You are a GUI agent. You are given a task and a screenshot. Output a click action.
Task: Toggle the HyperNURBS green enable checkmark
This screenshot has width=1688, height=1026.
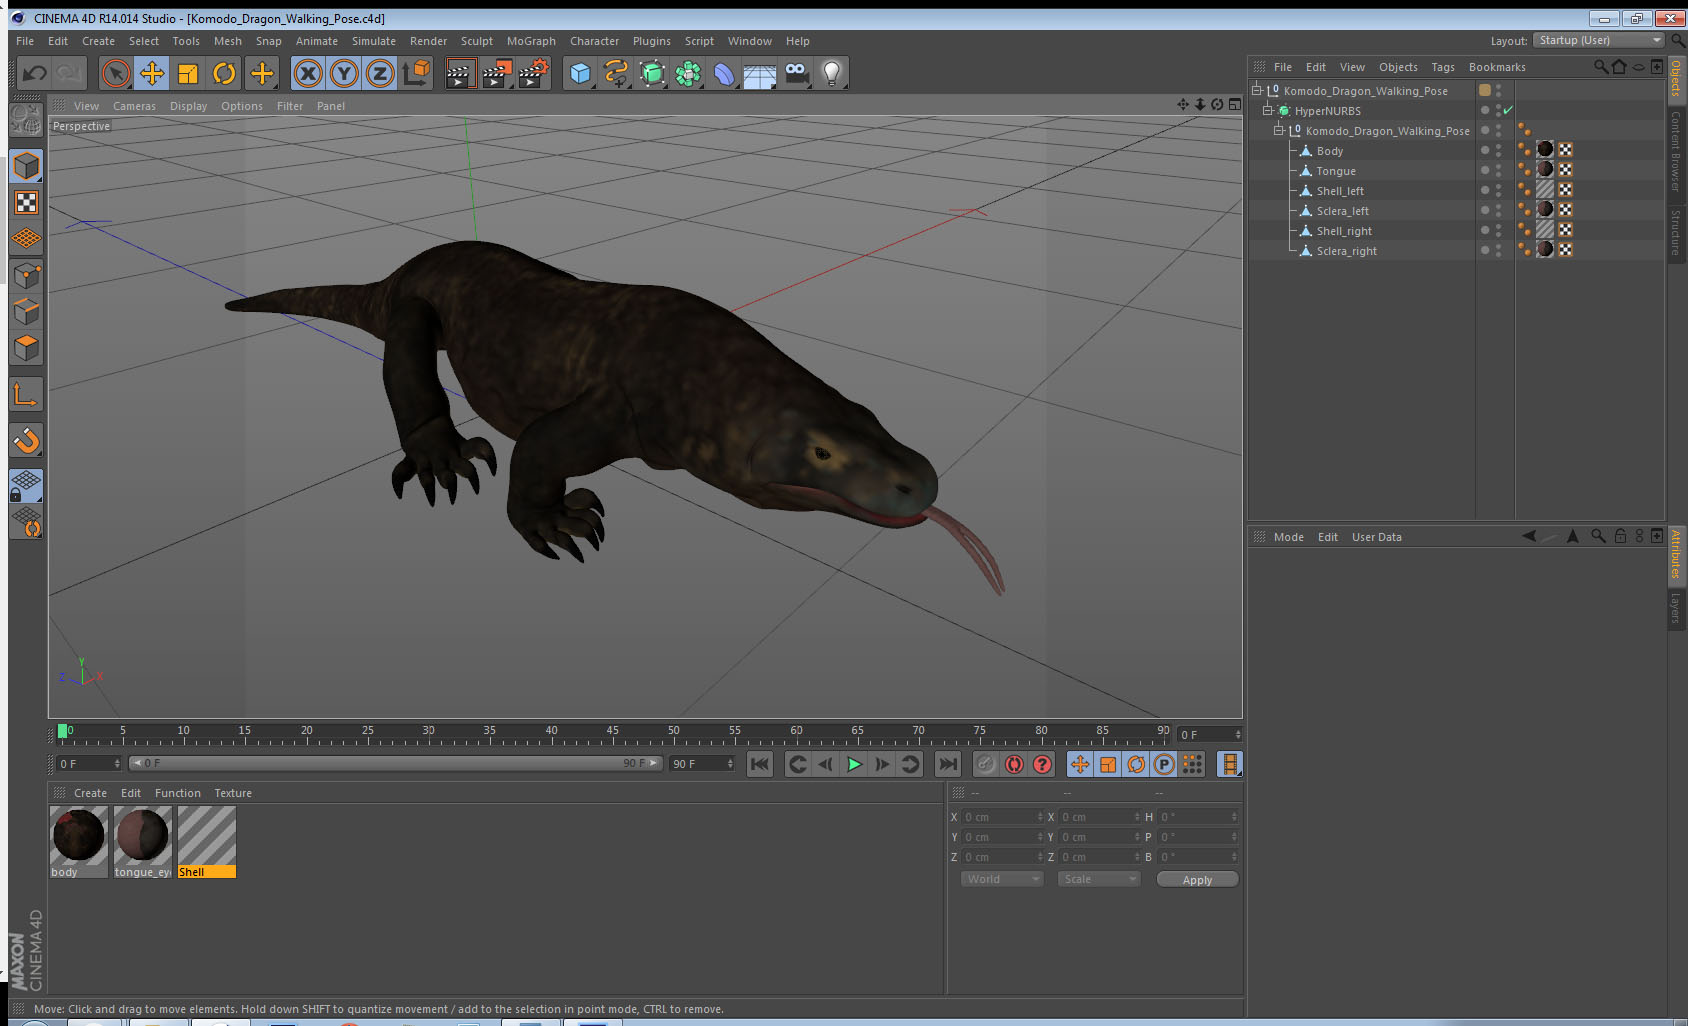(x=1508, y=111)
